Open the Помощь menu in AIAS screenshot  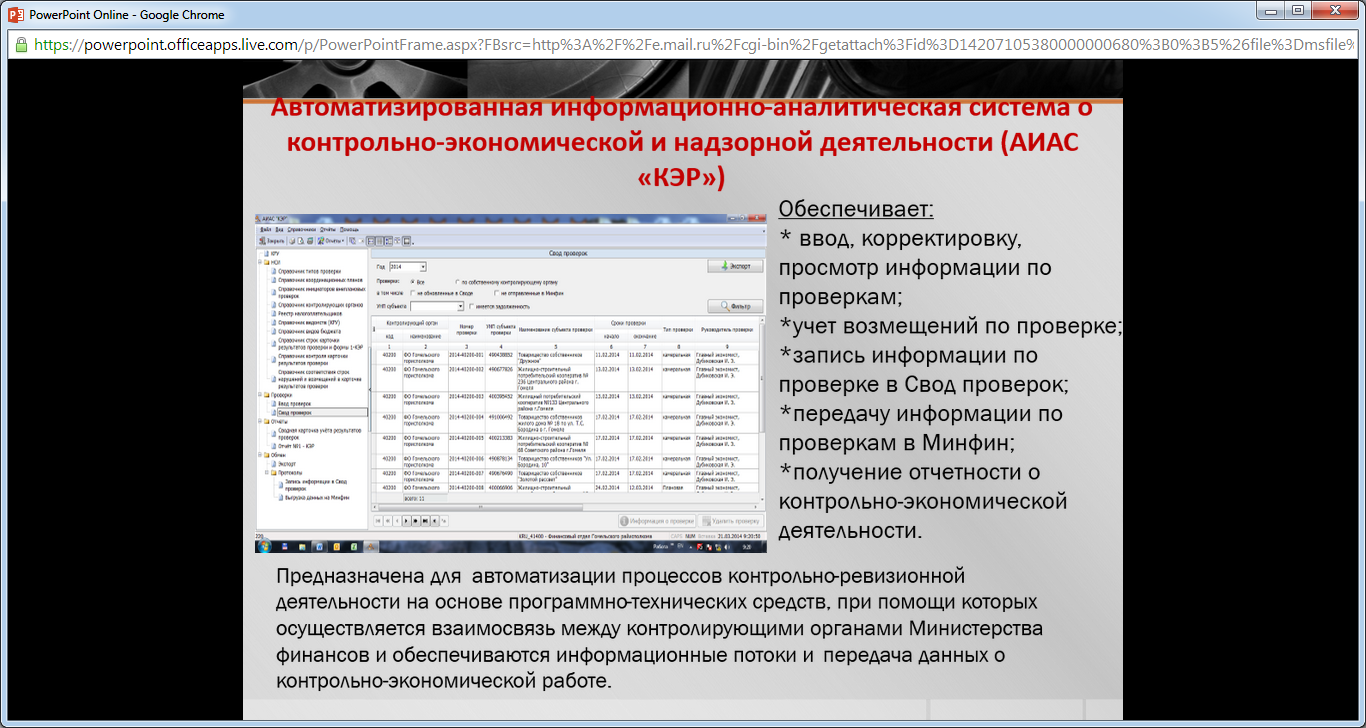point(349,229)
